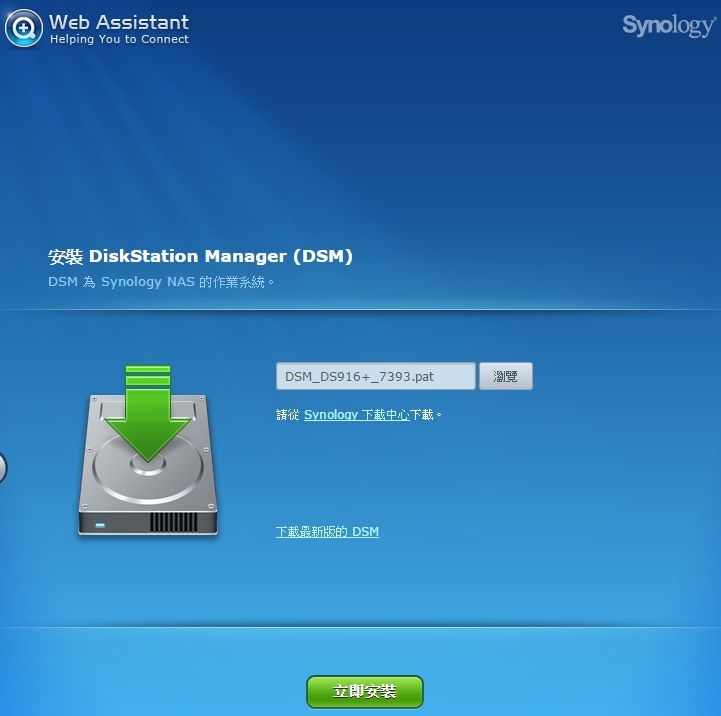Open the 下載最新版的 DSM link
Image resolution: width=721 pixels, height=716 pixels.
[x=327, y=532]
